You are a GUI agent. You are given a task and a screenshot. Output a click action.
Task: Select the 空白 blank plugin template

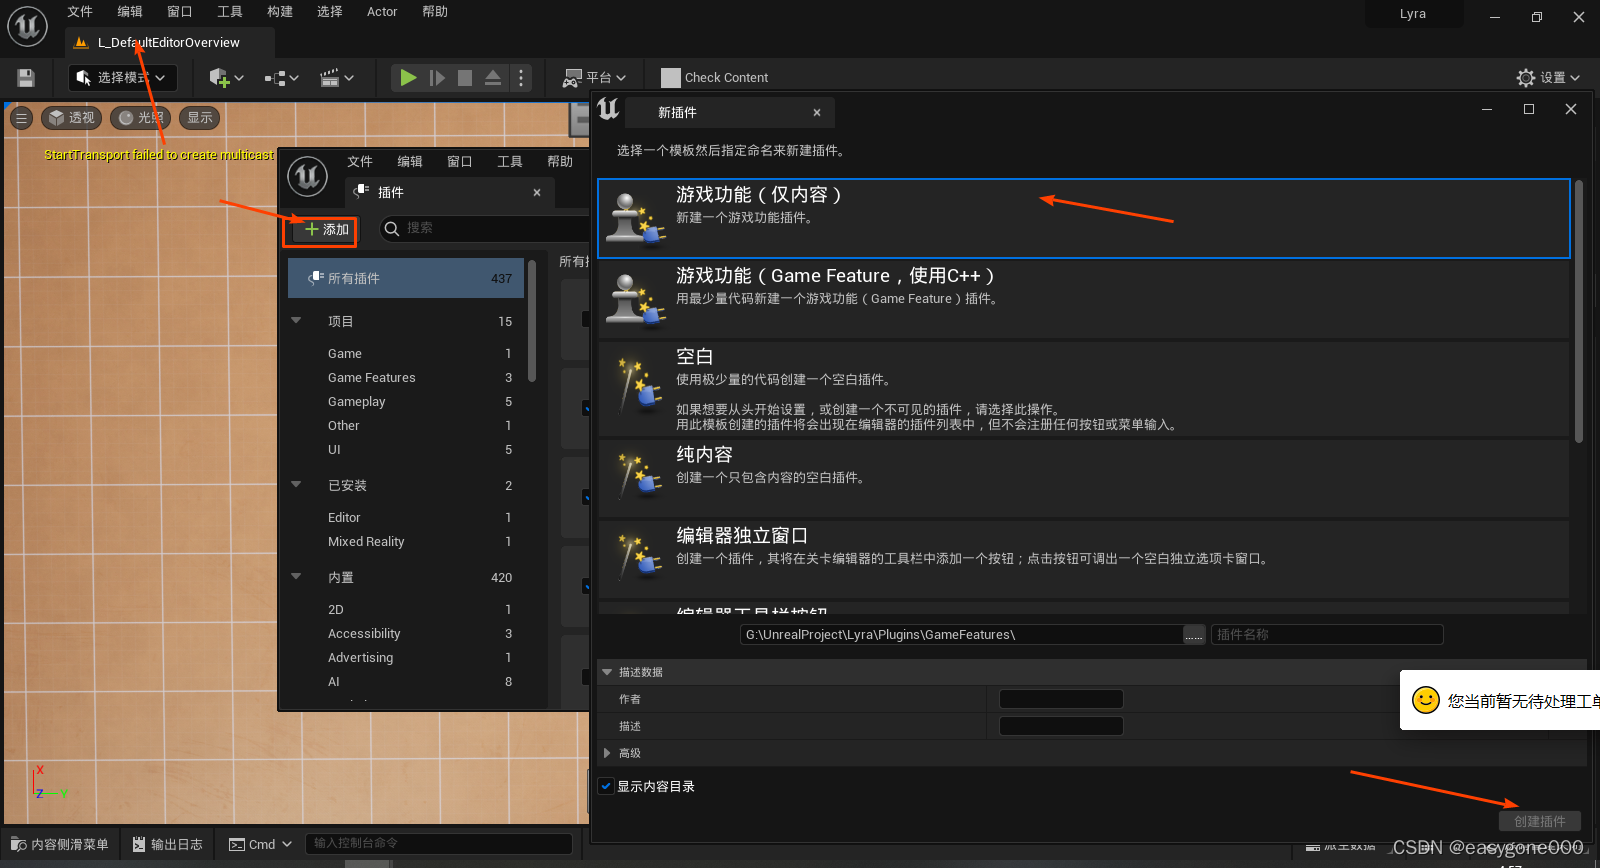pyautogui.click(x=1084, y=389)
